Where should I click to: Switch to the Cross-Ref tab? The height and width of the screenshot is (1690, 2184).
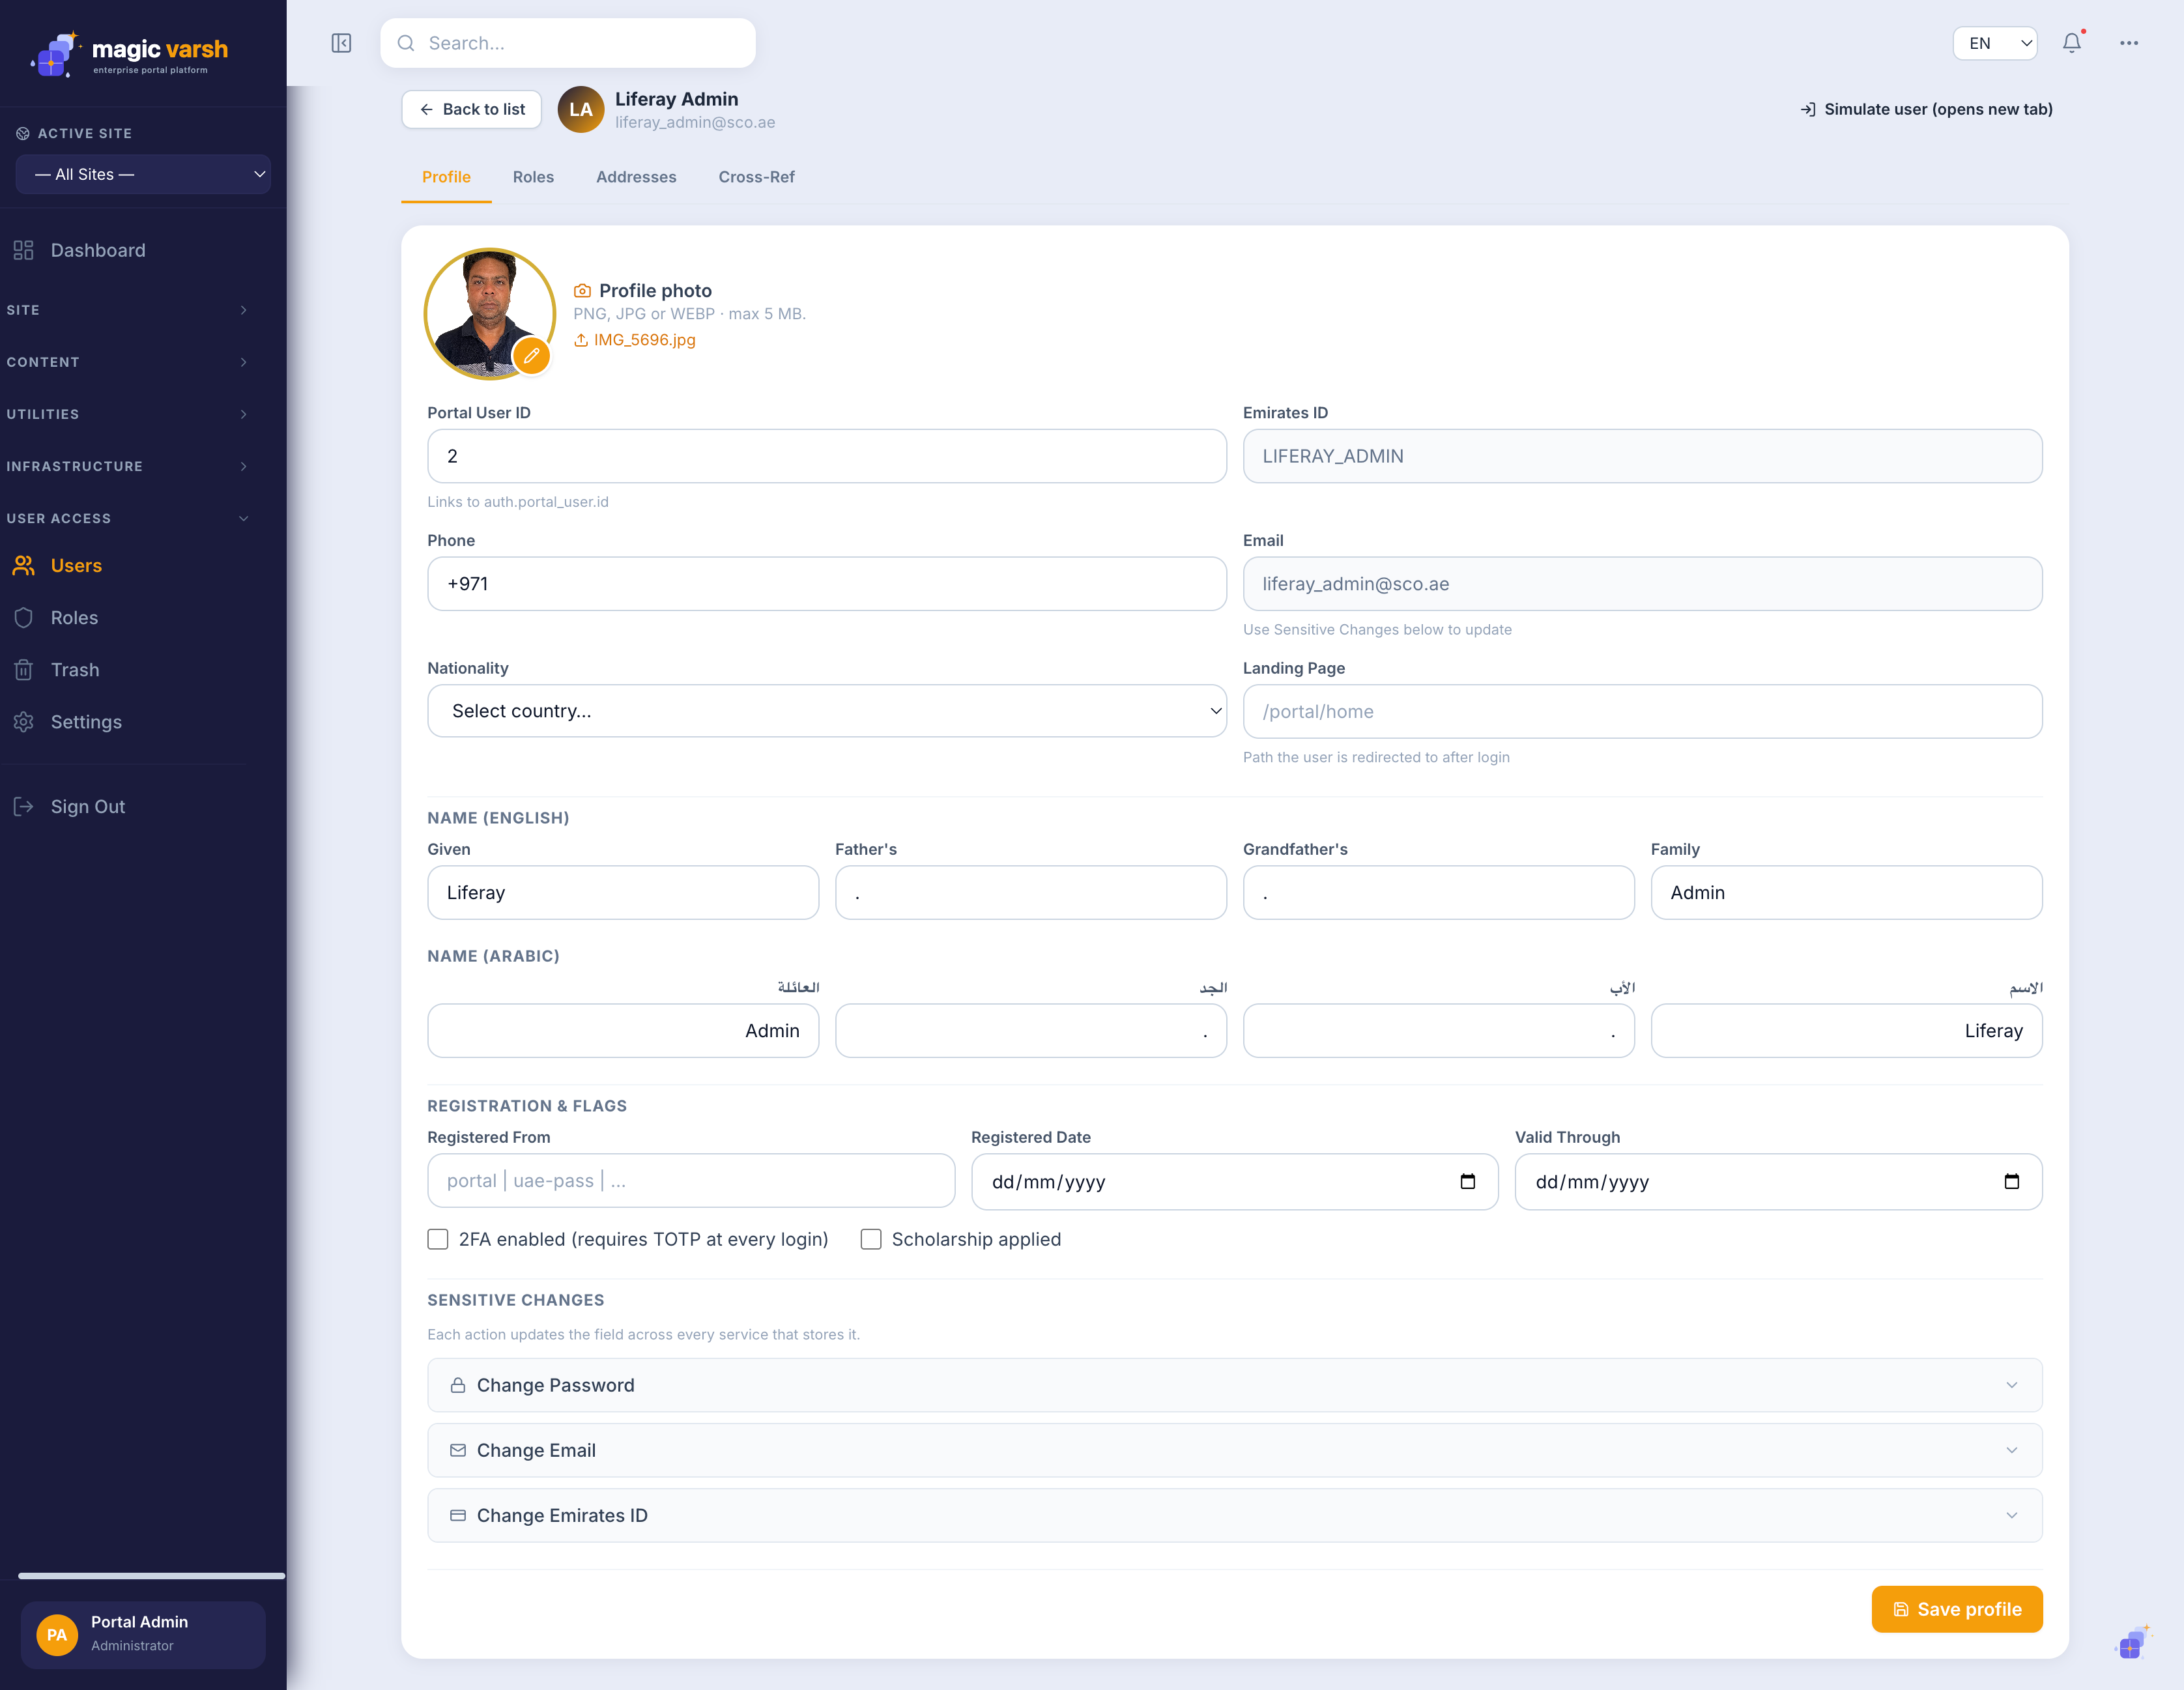click(756, 177)
